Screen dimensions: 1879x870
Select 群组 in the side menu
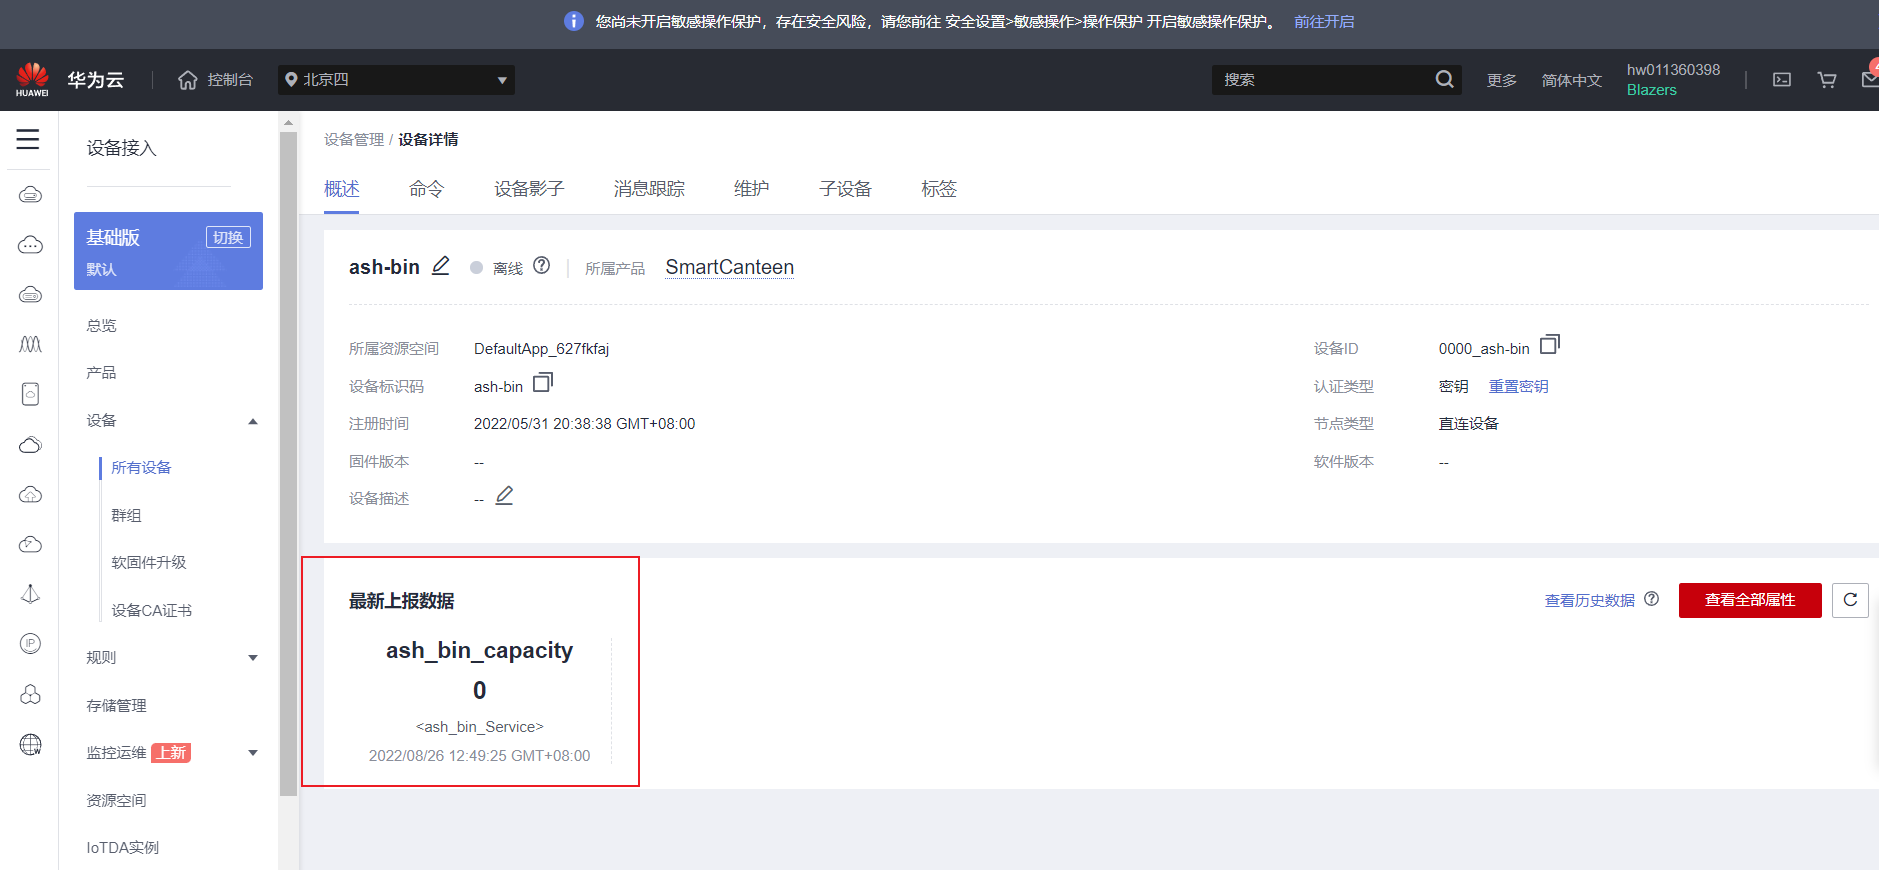[x=126, y=516]
